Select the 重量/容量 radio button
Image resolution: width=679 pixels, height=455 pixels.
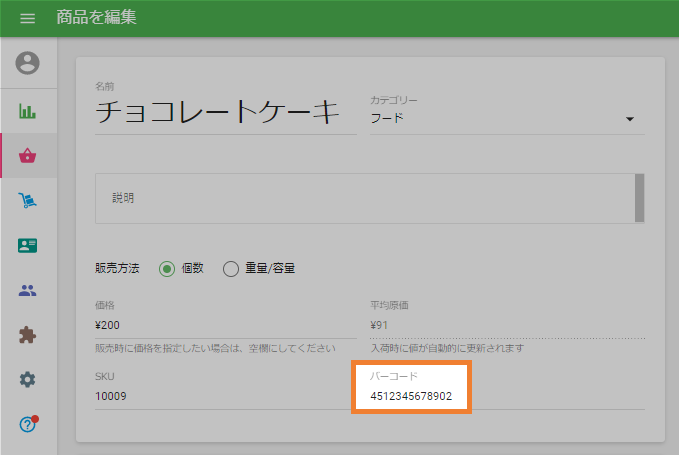tap(231, 268)
